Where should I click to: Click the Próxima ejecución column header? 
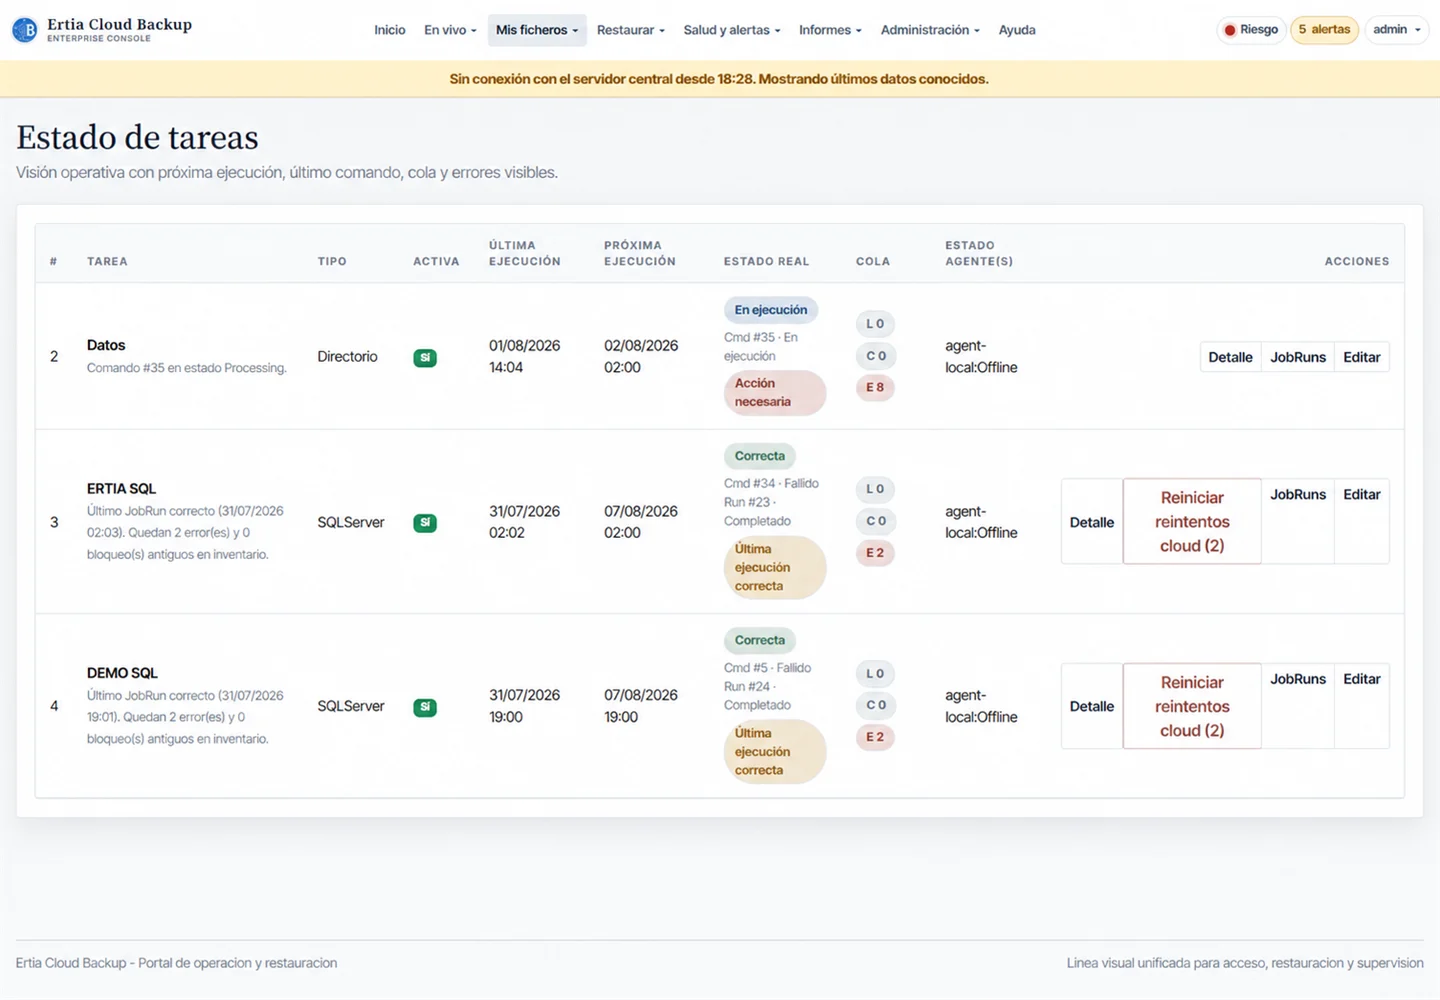[x=640, y=253]
